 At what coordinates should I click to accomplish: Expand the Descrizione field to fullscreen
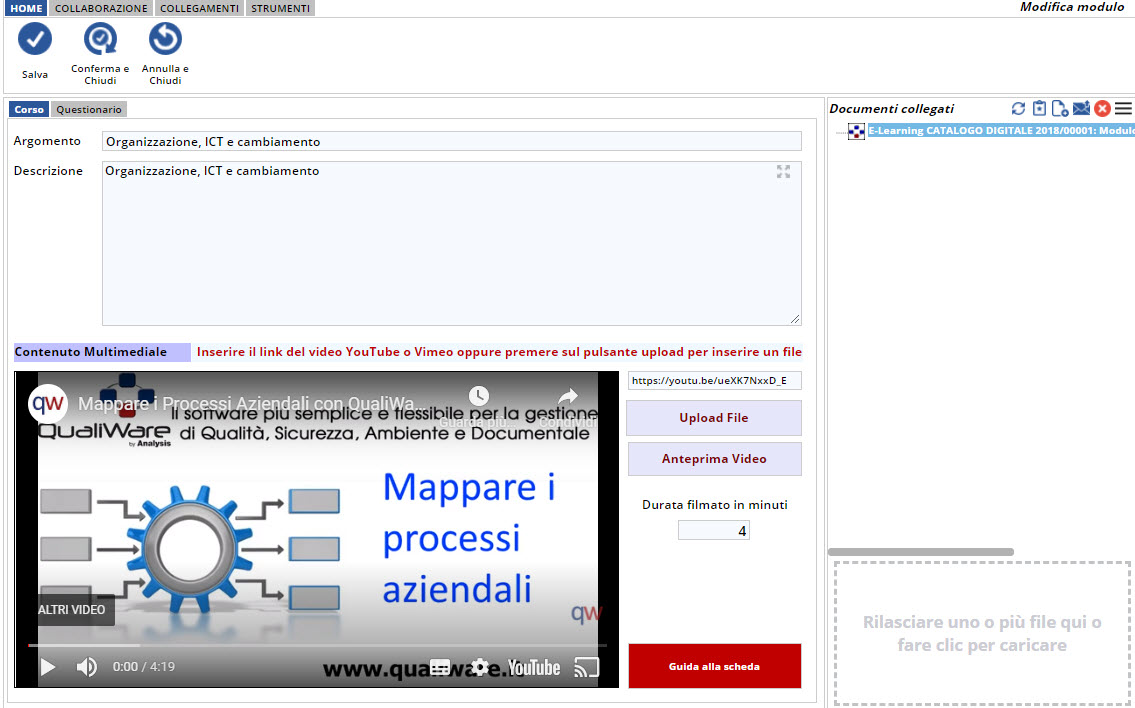pyautogui.click(x=783, y=172)
